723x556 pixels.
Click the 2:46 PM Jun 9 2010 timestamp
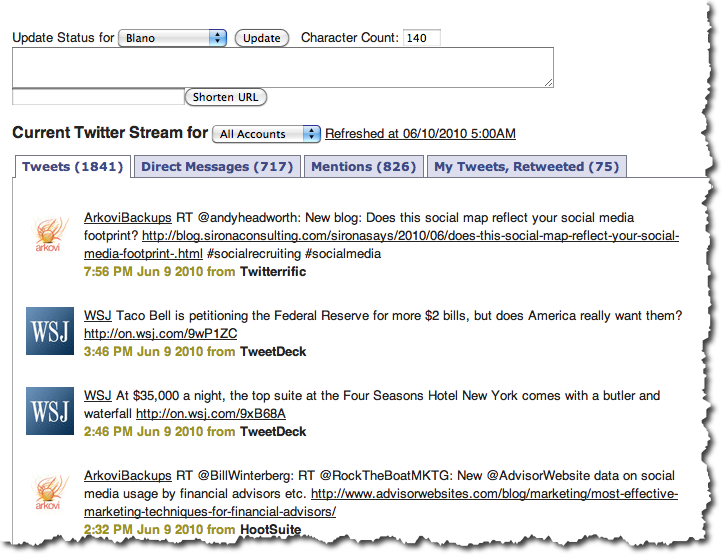(143, 432)
